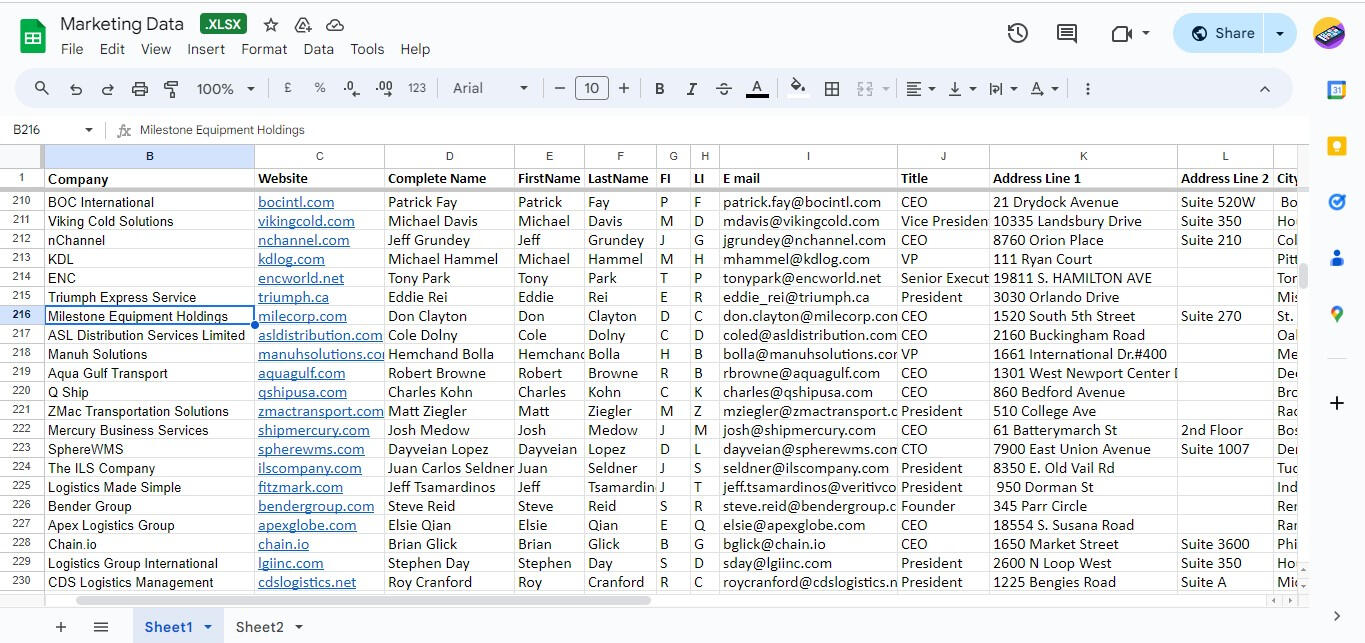Increase decimal places
1365x643 pixels.
(384, 88)
